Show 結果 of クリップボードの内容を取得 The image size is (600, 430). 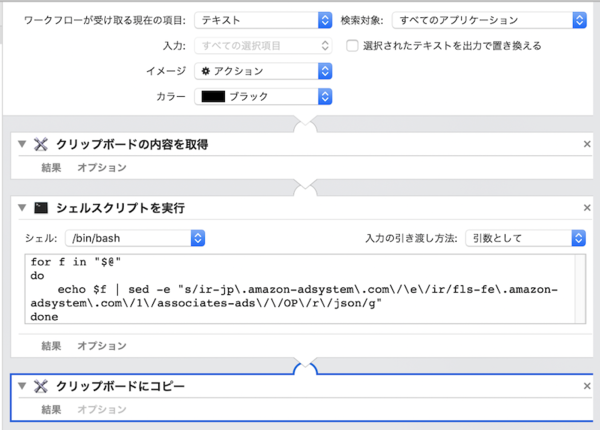coord(53,168)
